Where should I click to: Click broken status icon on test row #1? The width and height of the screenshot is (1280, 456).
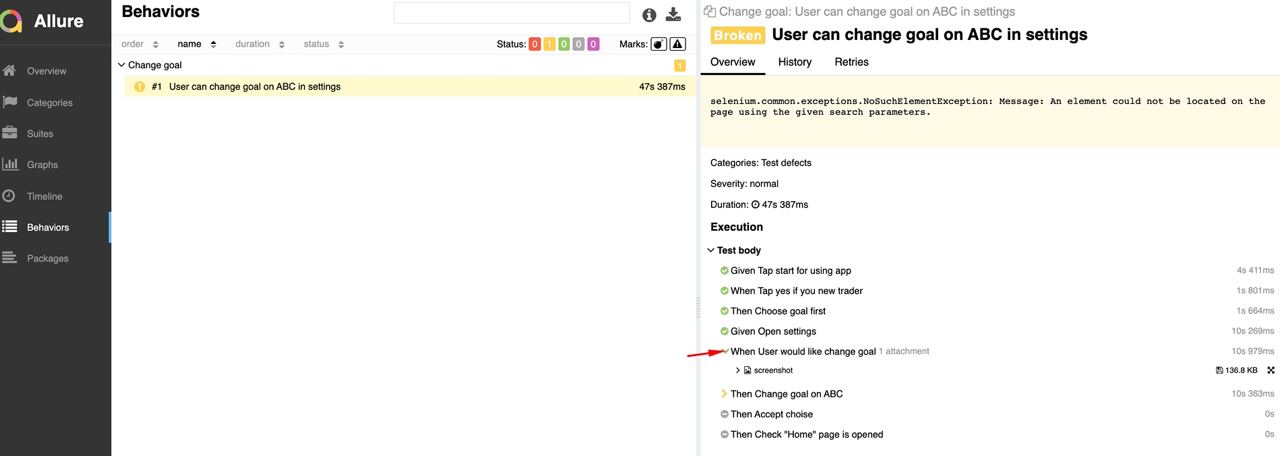(140, 87)
